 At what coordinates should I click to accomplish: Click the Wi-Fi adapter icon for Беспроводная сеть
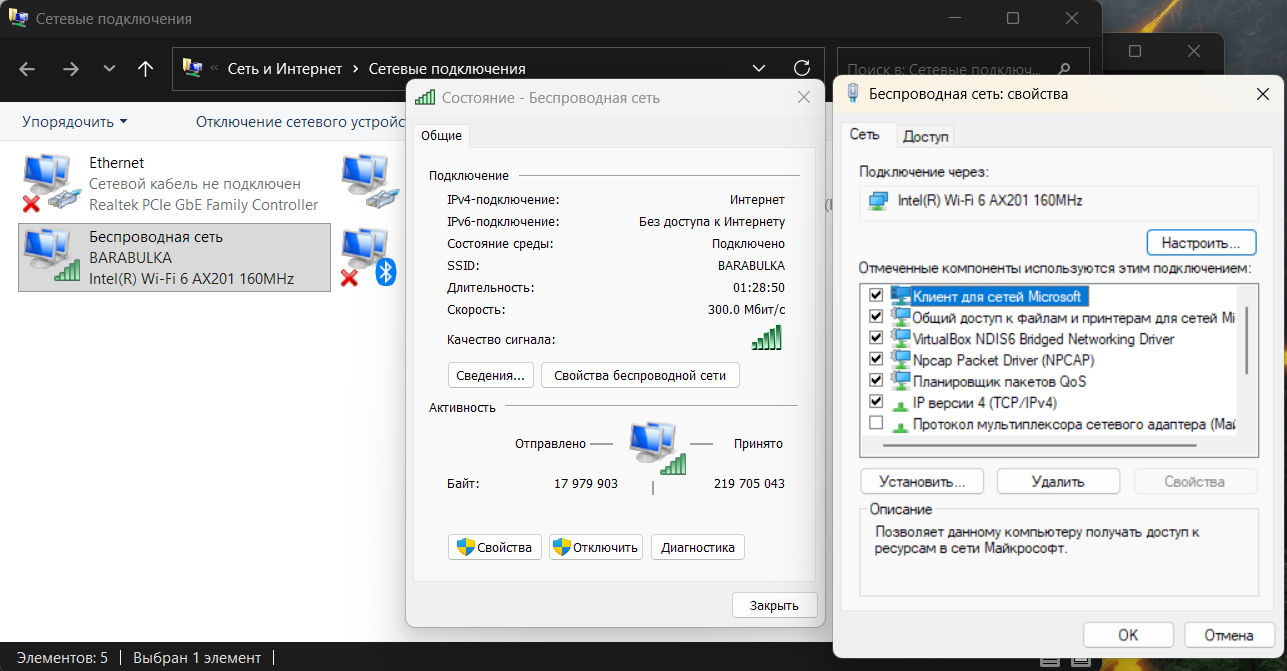click(50, 258)
